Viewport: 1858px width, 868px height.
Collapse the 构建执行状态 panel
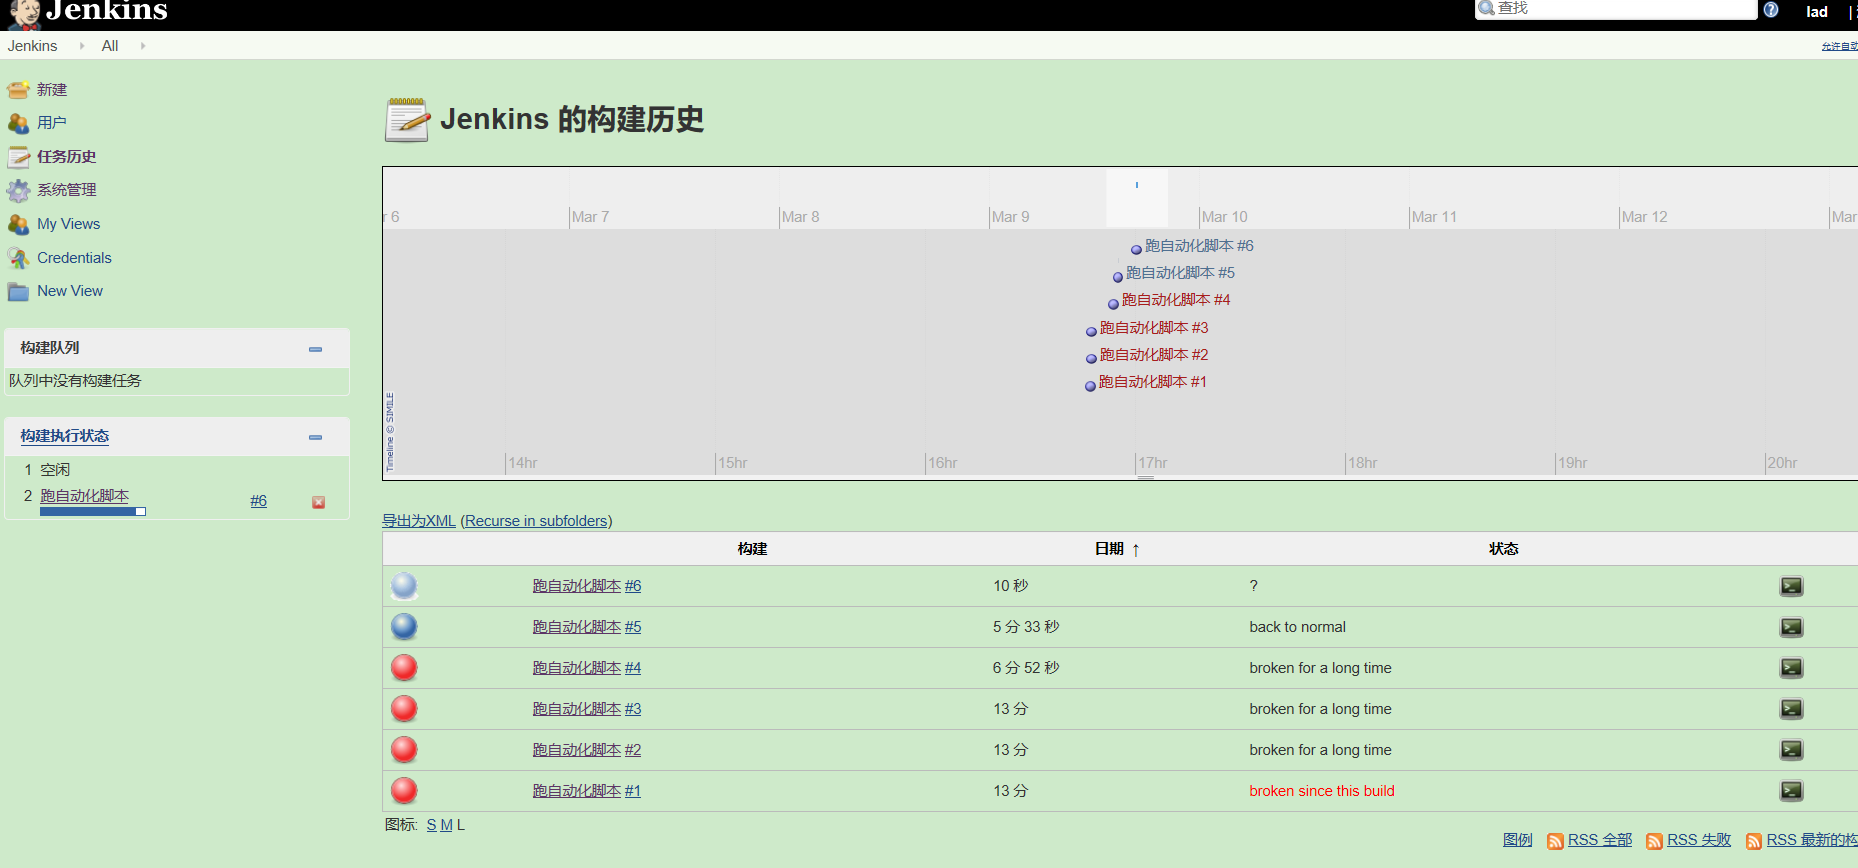[315, 437]
